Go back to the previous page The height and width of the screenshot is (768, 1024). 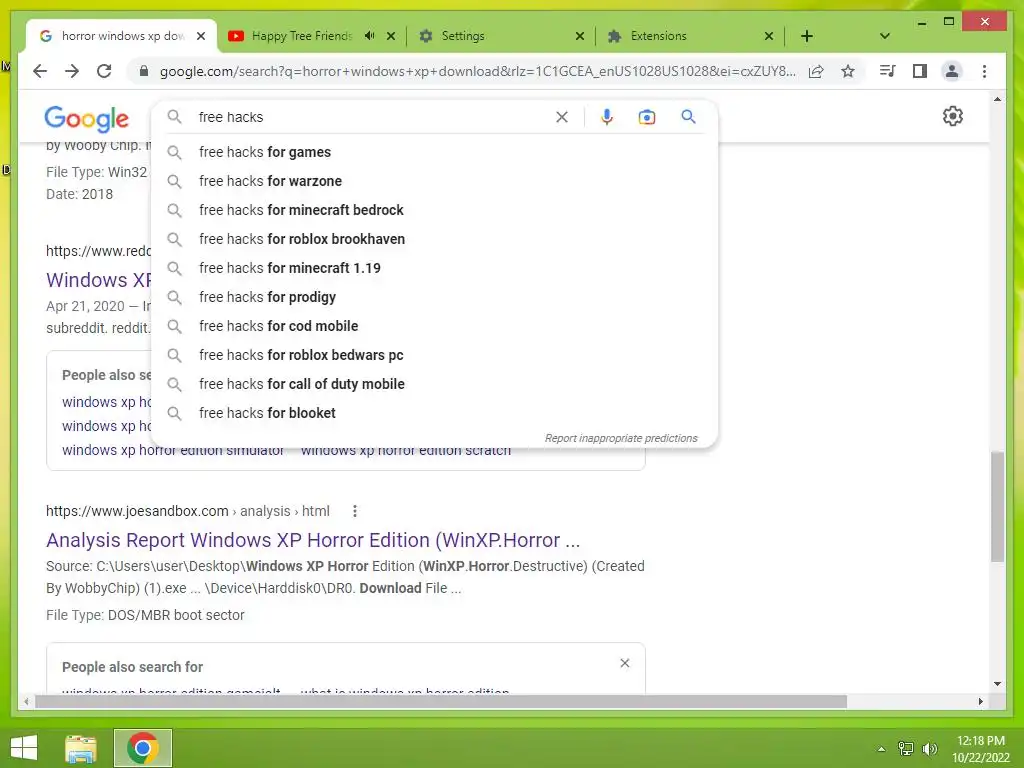coord(40,71)
